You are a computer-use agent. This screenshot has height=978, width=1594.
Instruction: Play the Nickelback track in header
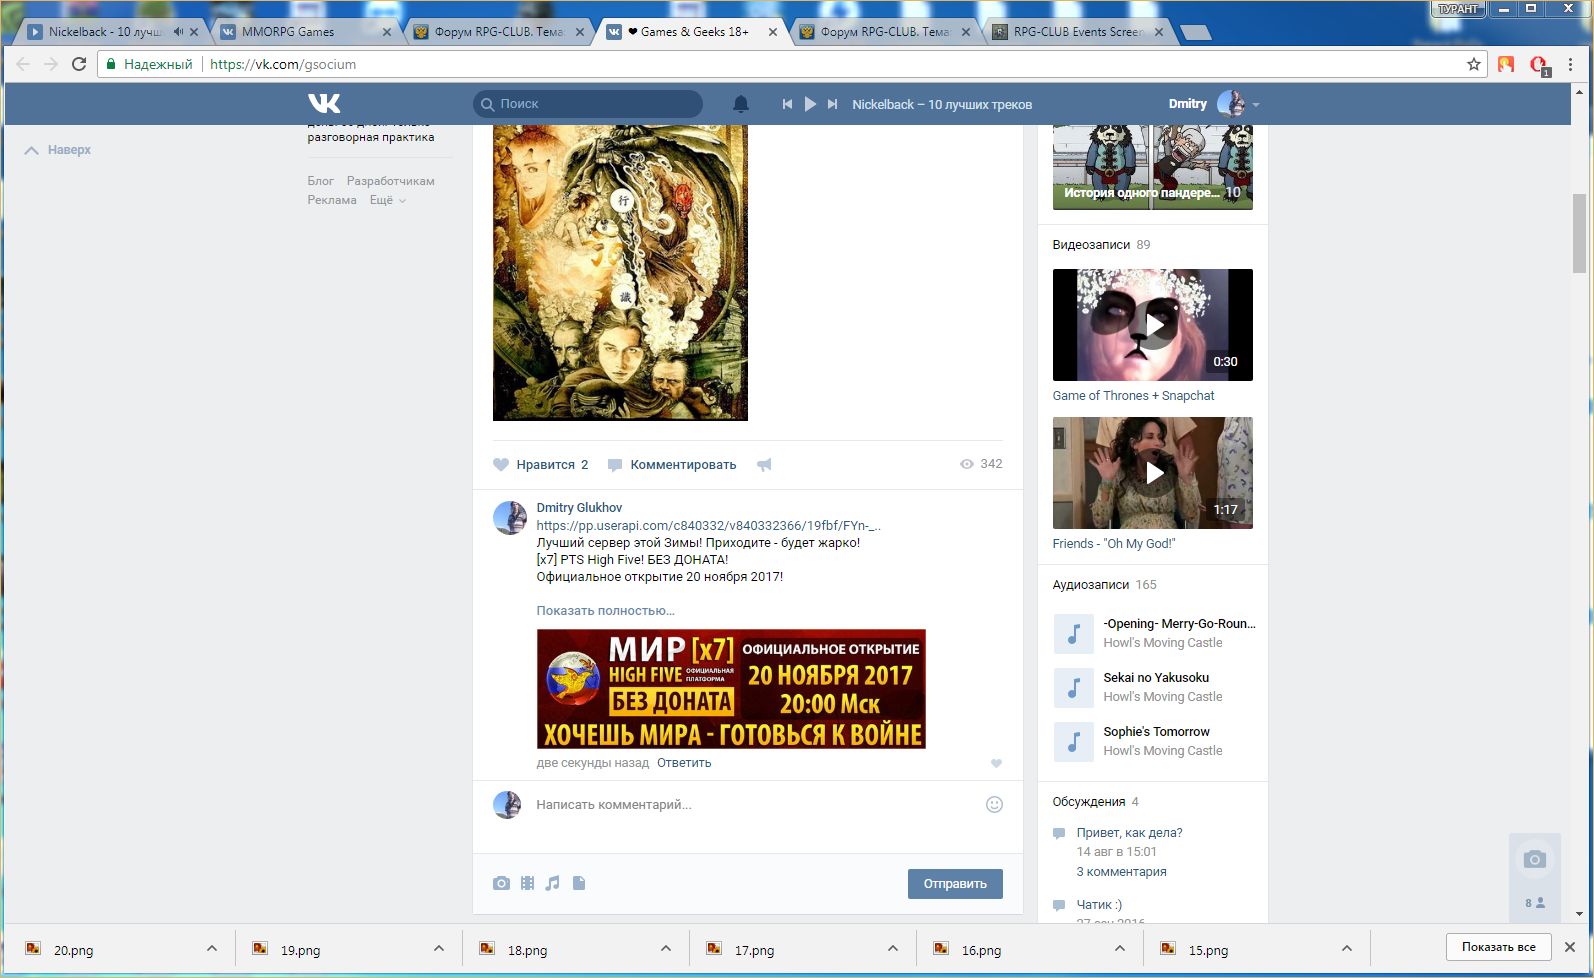tap(810, 104)
